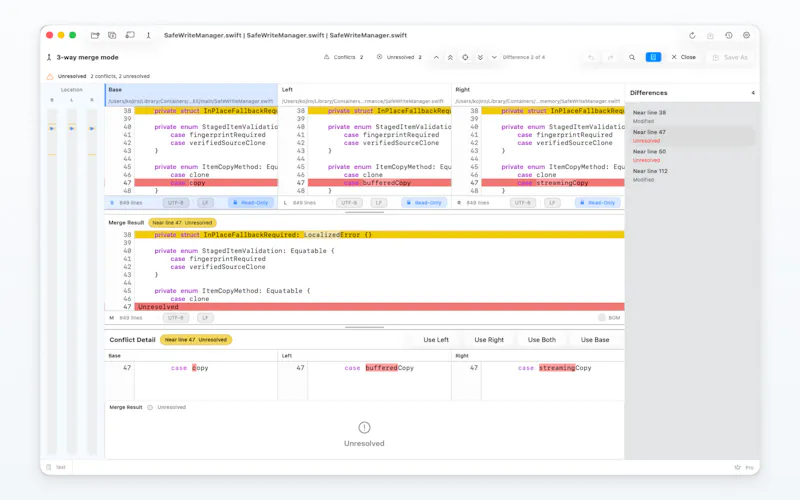Screen dimensions: 800x500
Task: Open the LF line ending selector in the Left pane
Action: (x=379, y=203)
